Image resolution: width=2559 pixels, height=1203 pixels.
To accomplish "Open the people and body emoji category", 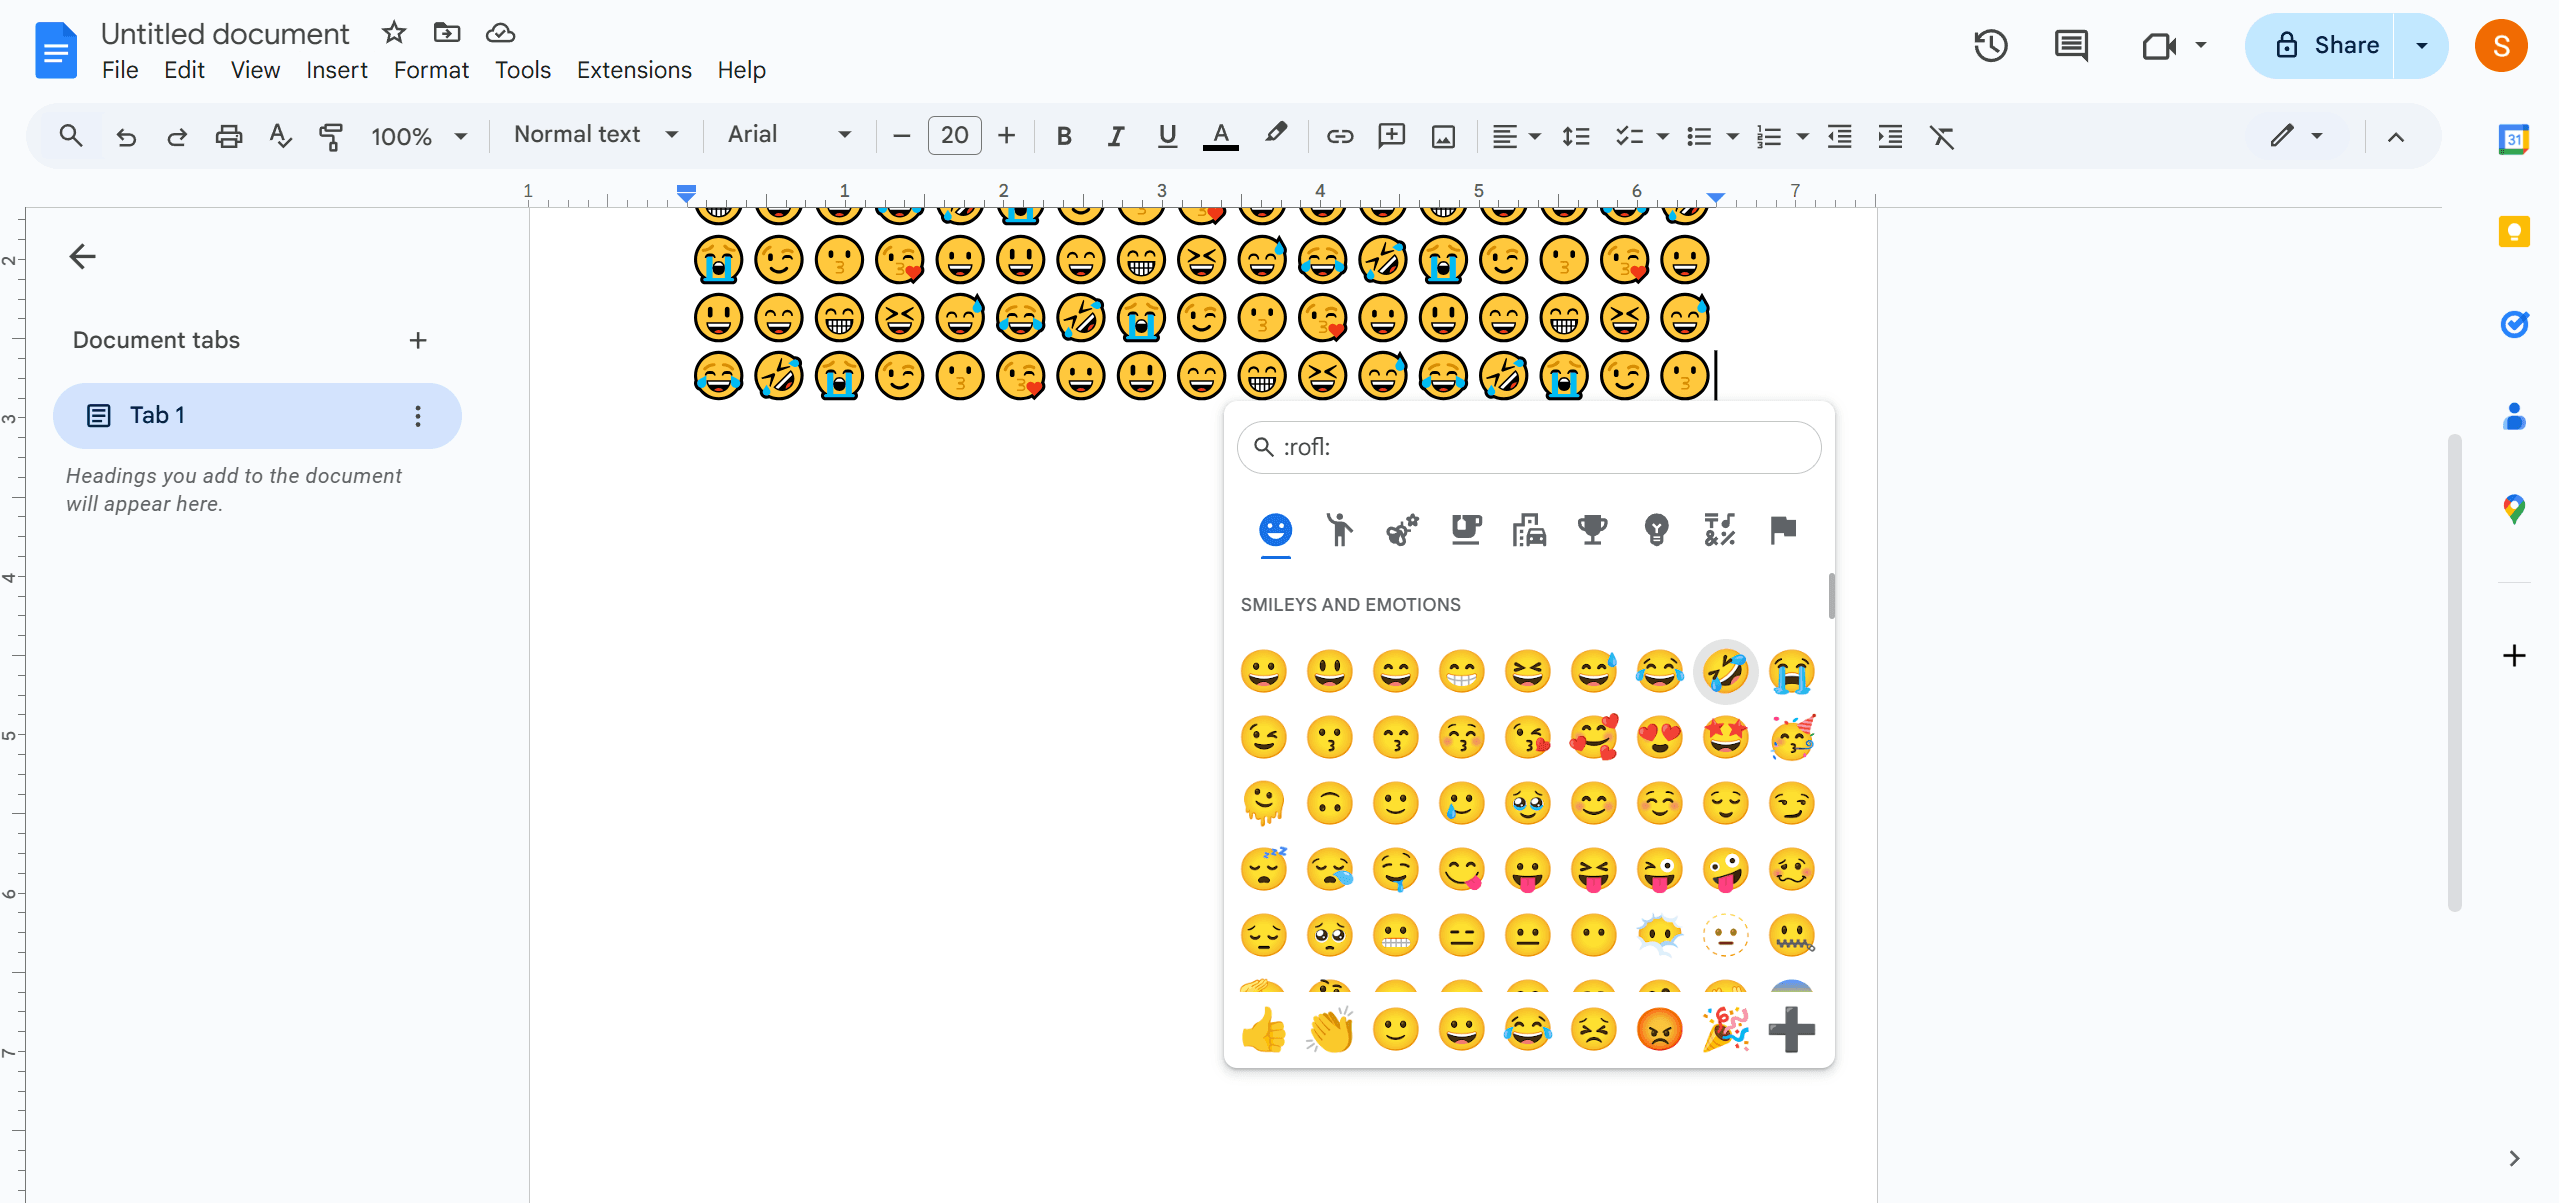I will pyautogui.click(x=1337, y=530).
